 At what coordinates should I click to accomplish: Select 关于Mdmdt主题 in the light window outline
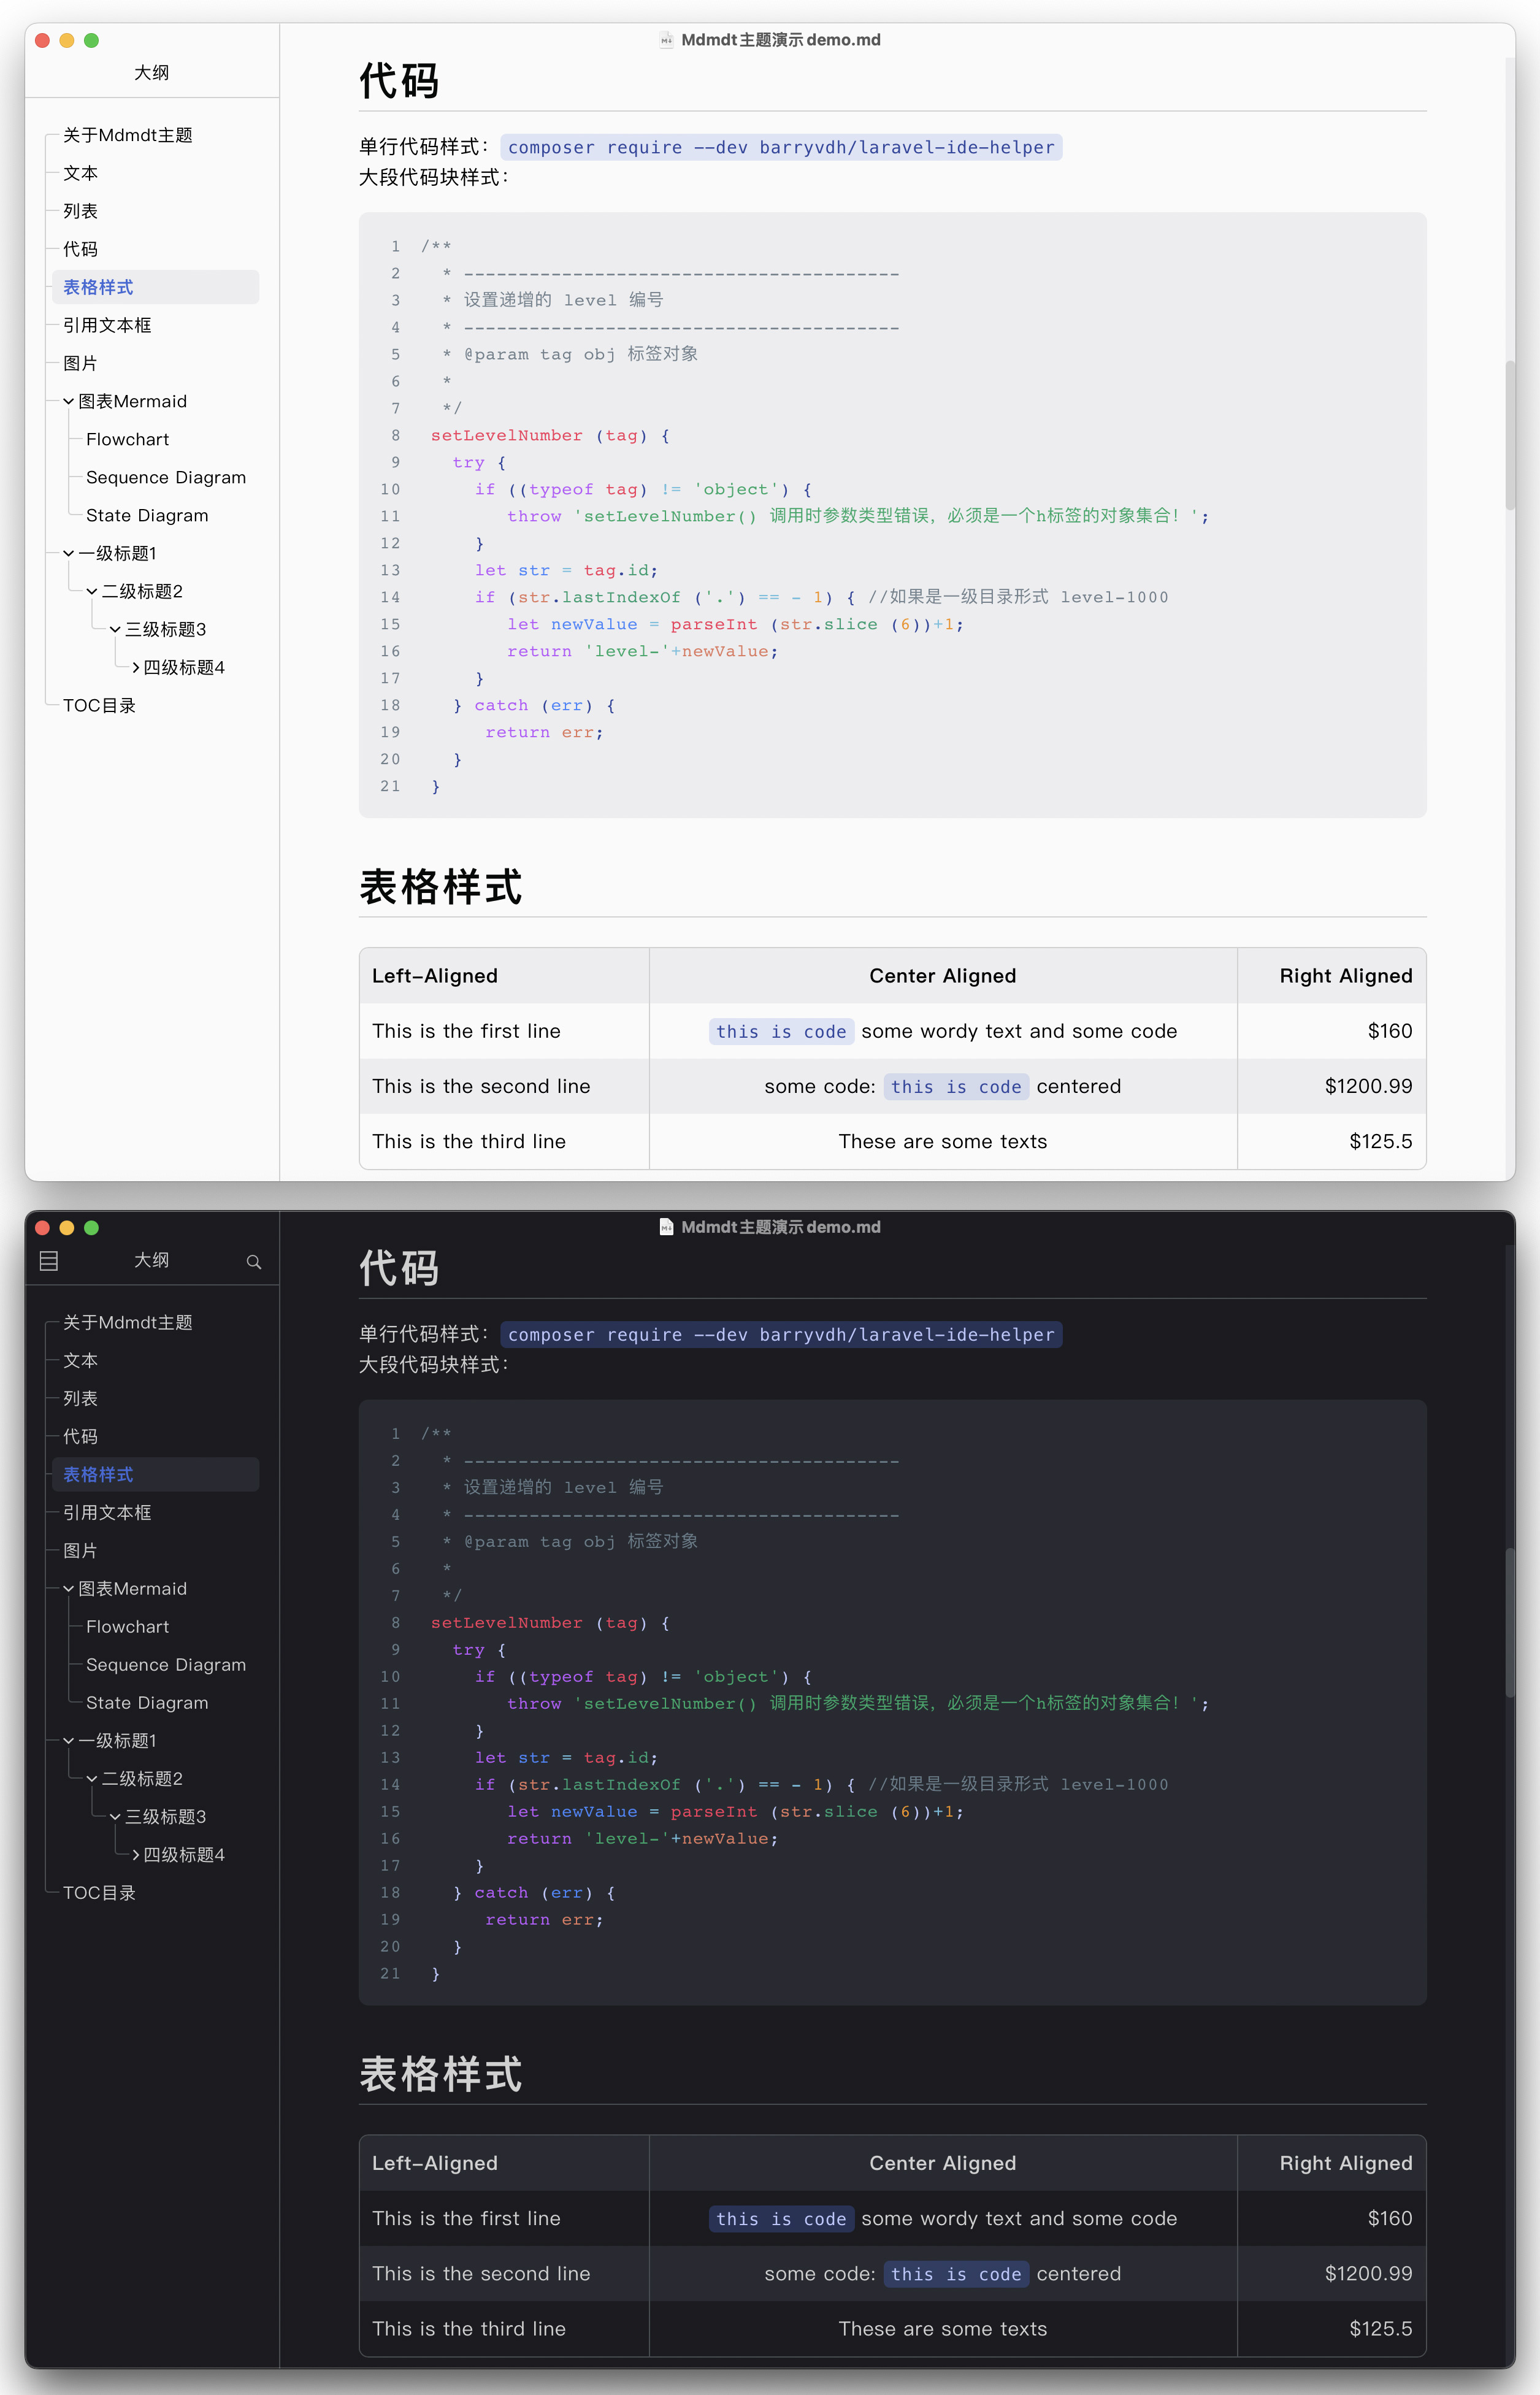(x=128, y=136)
